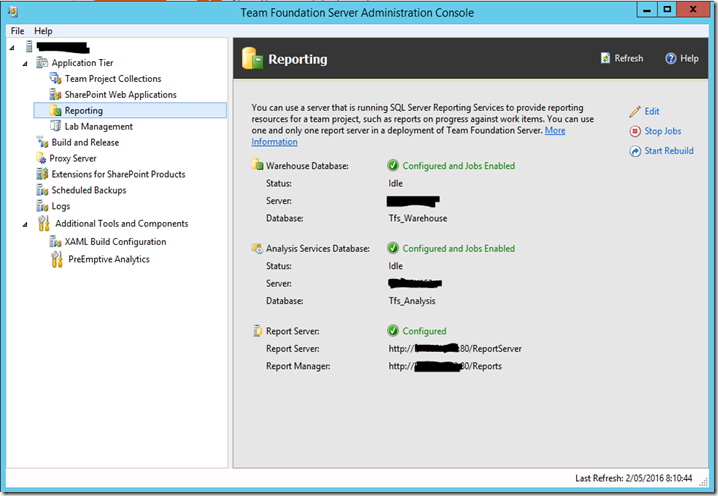
Task: Click the Proxy Server icon
Action: (42, 158)
